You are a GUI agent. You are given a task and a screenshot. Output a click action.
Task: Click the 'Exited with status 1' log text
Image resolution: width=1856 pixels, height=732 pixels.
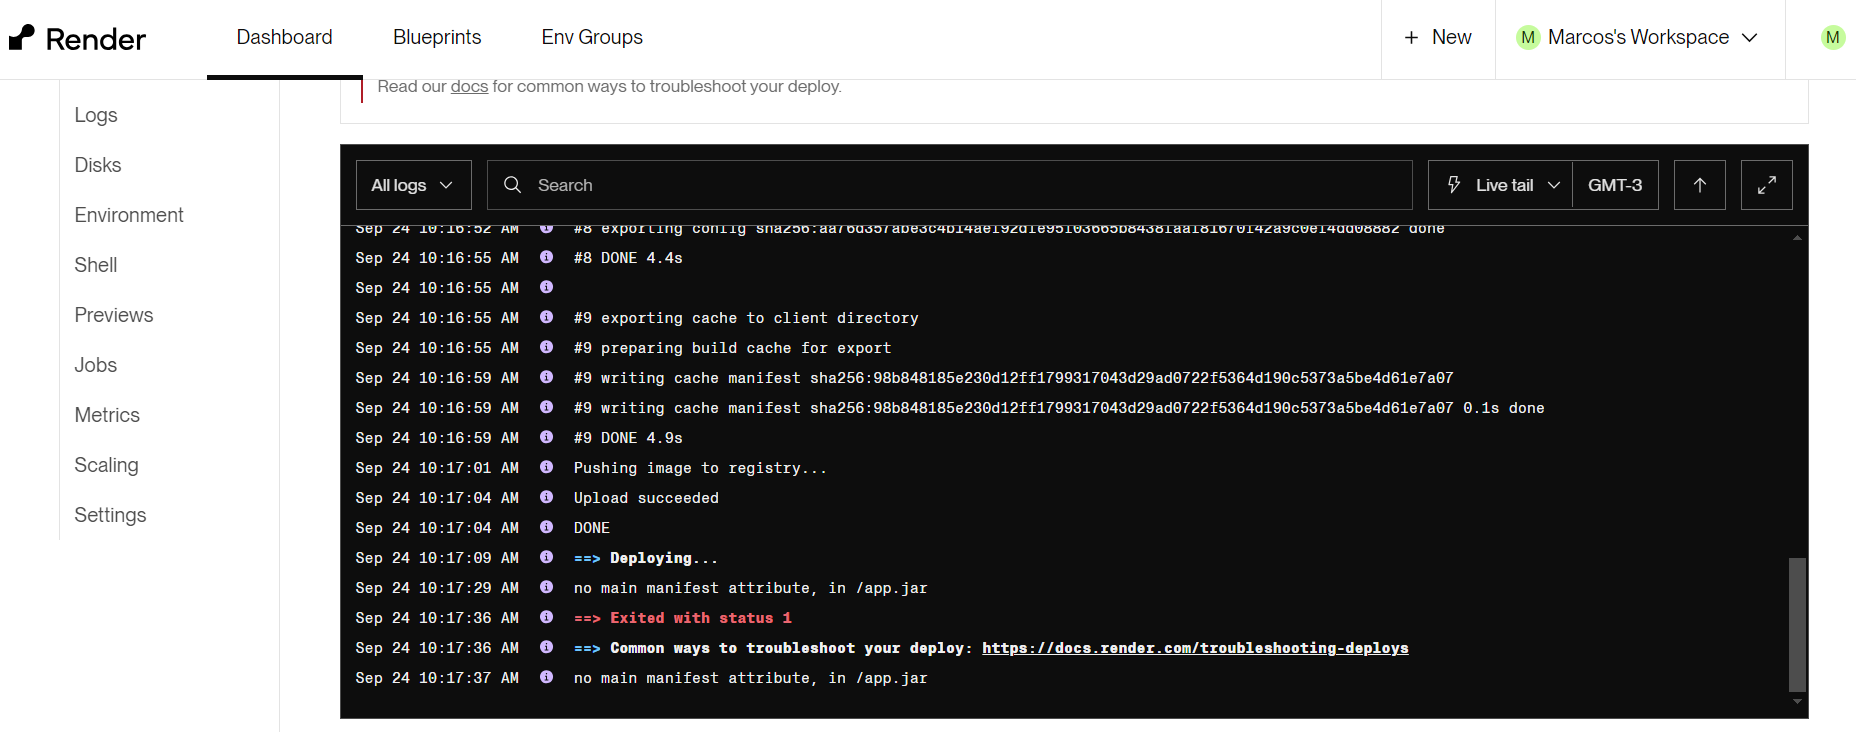(701, 618)
